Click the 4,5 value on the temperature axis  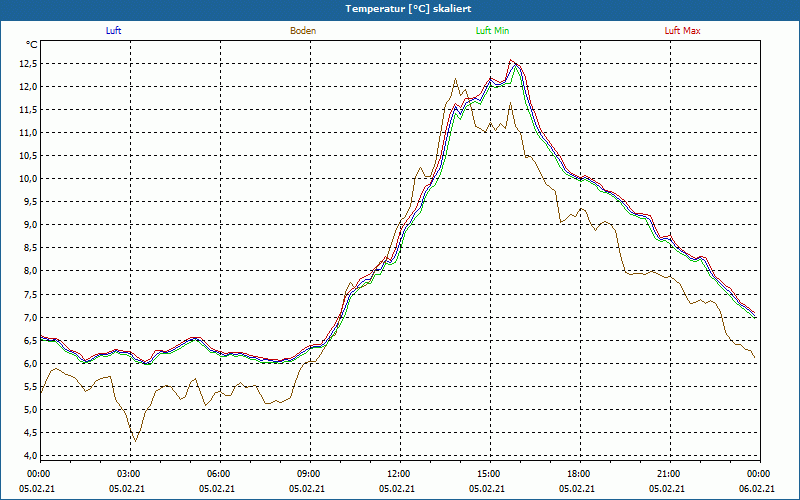coord(30,433)
